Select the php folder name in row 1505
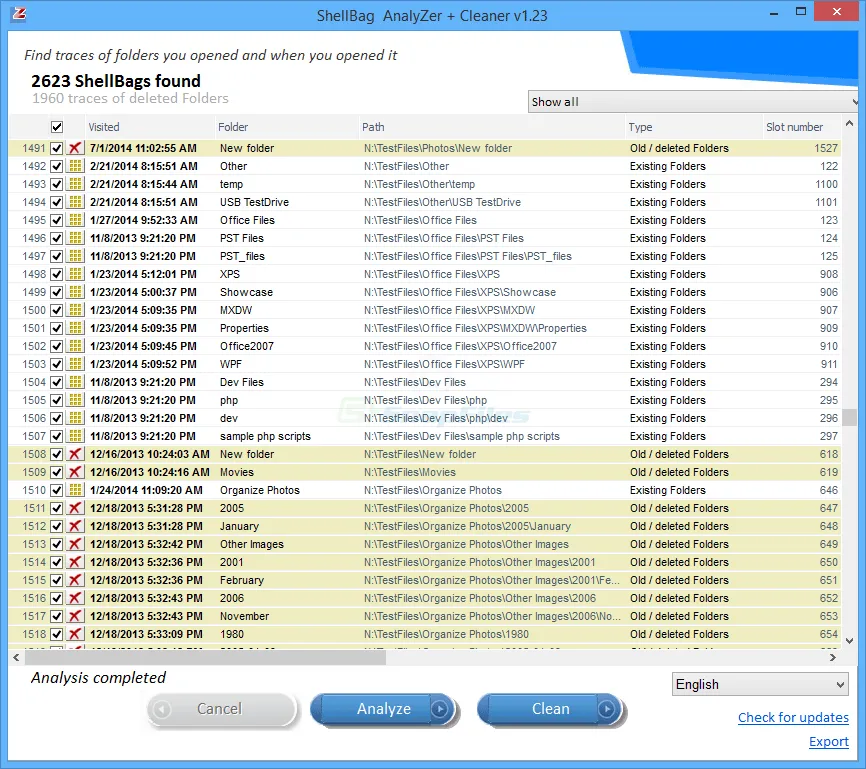Screen dimensions: 866x769 point(229,401)
